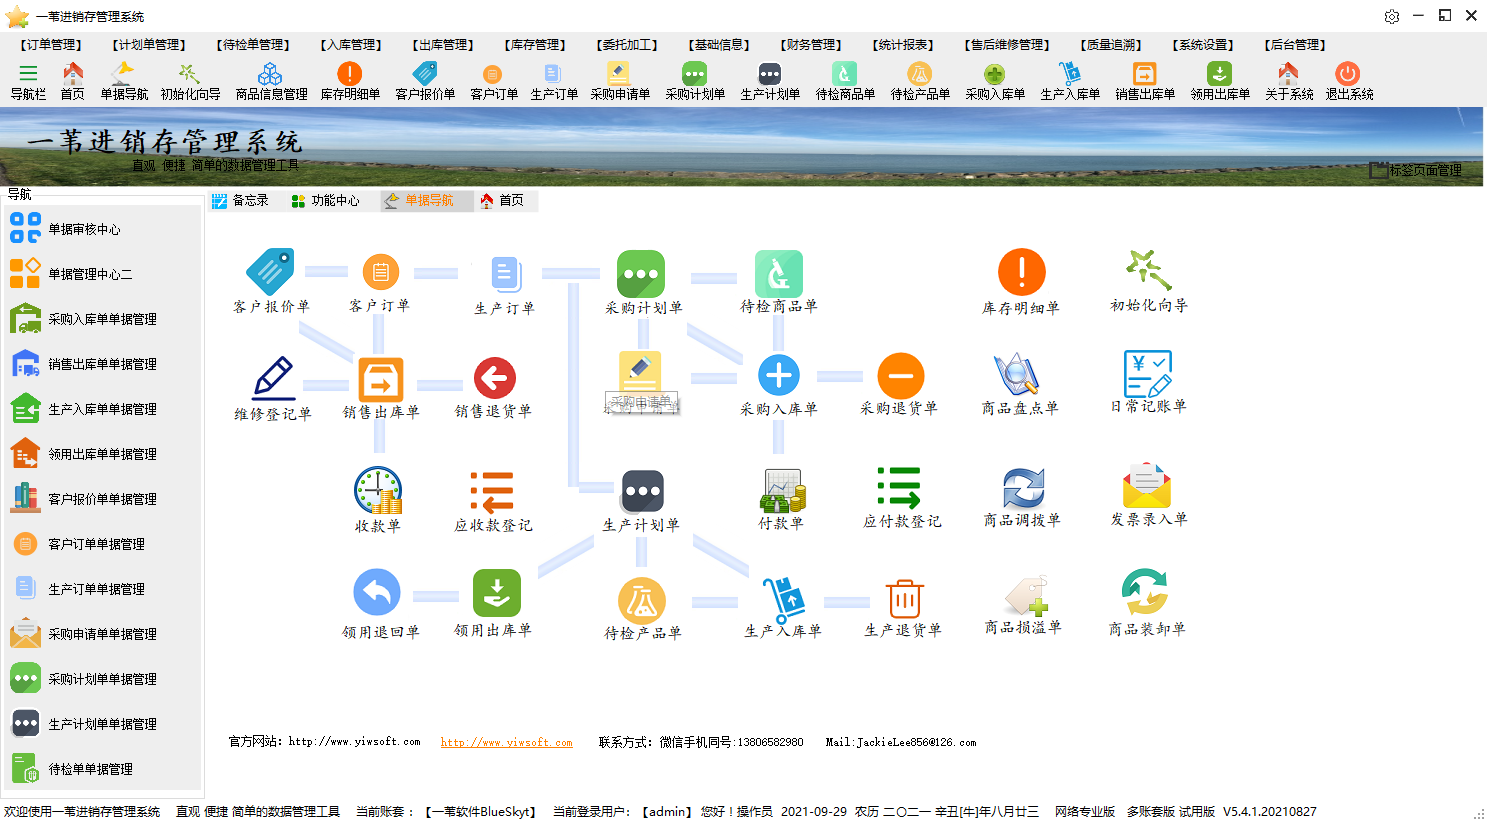Click the 库存管理 menu
The height and width of the screenshot is (822, 1487).
535,45
